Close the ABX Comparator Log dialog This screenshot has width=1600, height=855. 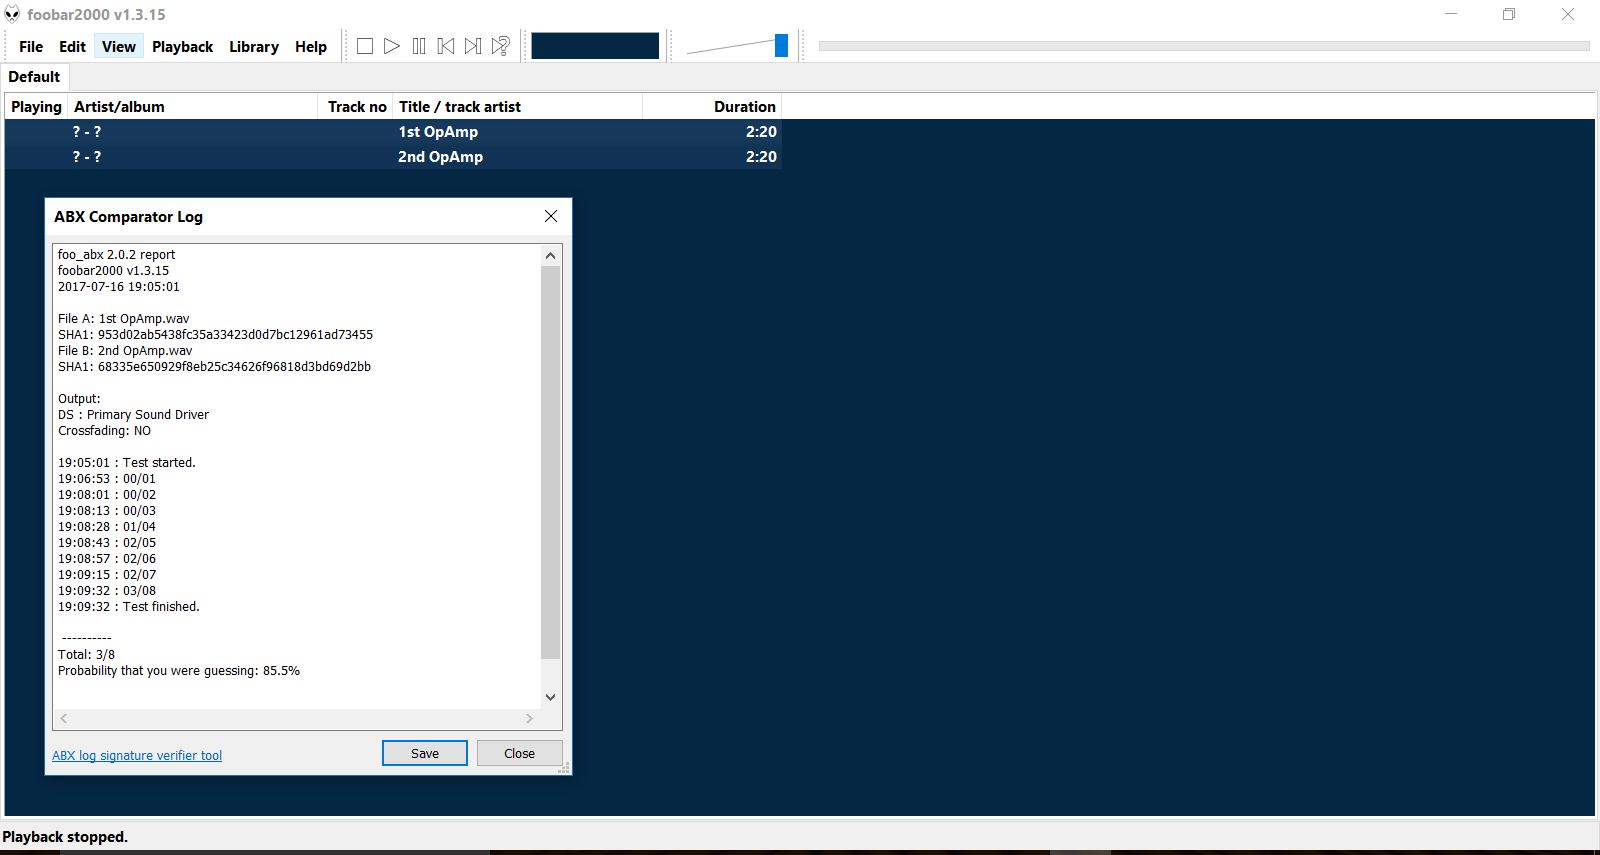[550, 216]
